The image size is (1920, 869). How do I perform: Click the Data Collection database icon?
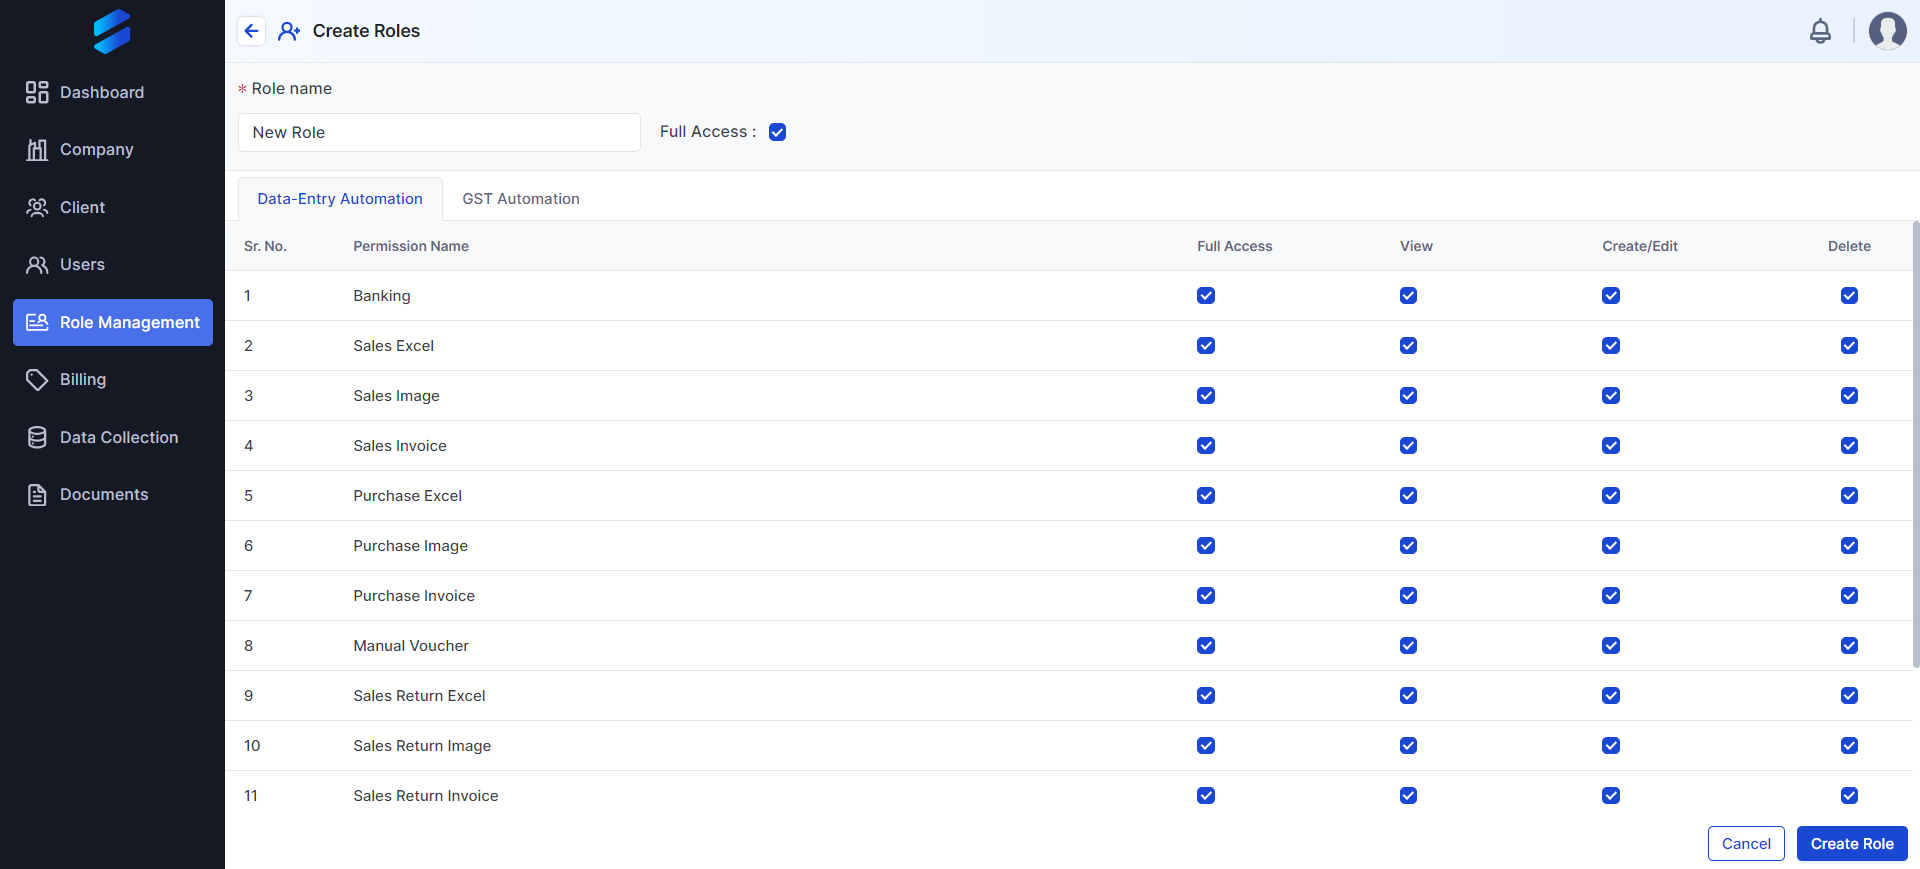pyautogui.click(x=37, y=437)
